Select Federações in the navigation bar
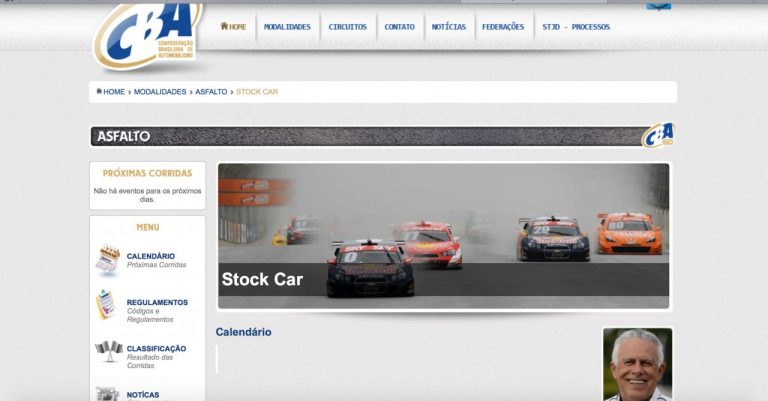768x401 pixels. tap(502, 27)
